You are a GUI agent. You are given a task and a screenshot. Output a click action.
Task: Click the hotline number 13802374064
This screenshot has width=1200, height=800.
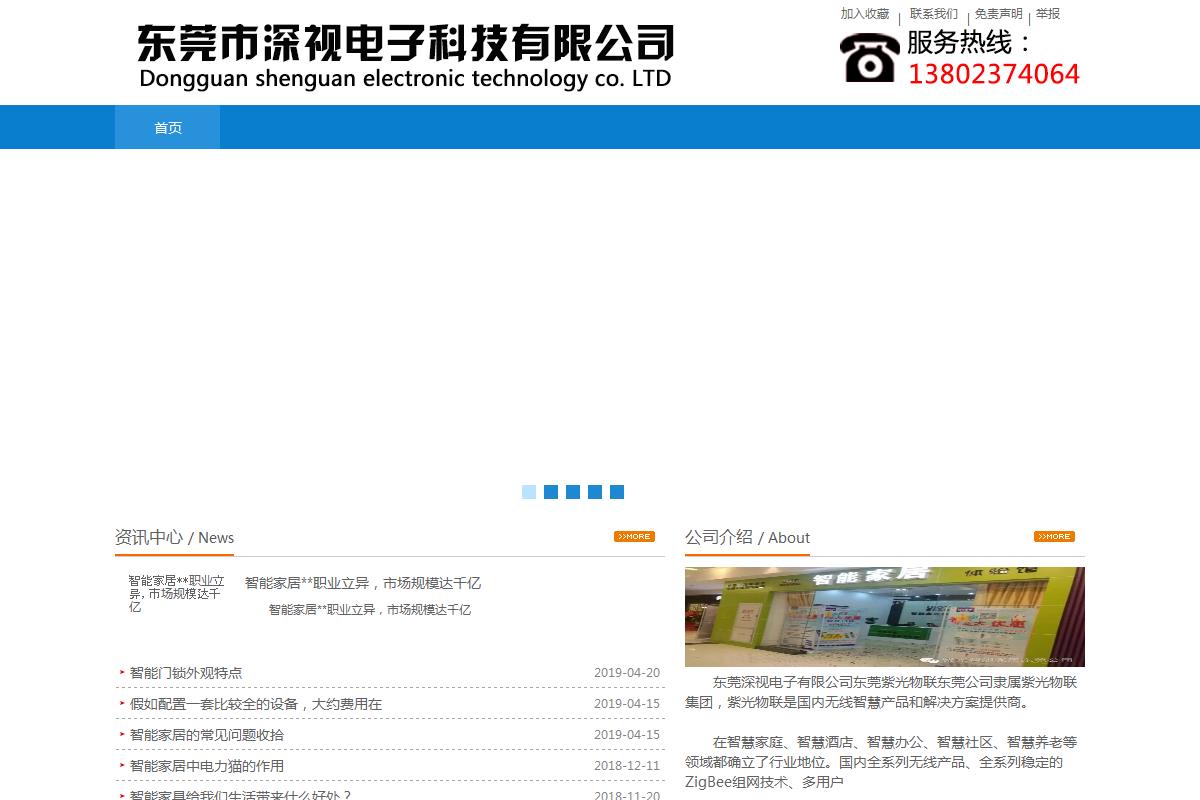pos(994,74)
